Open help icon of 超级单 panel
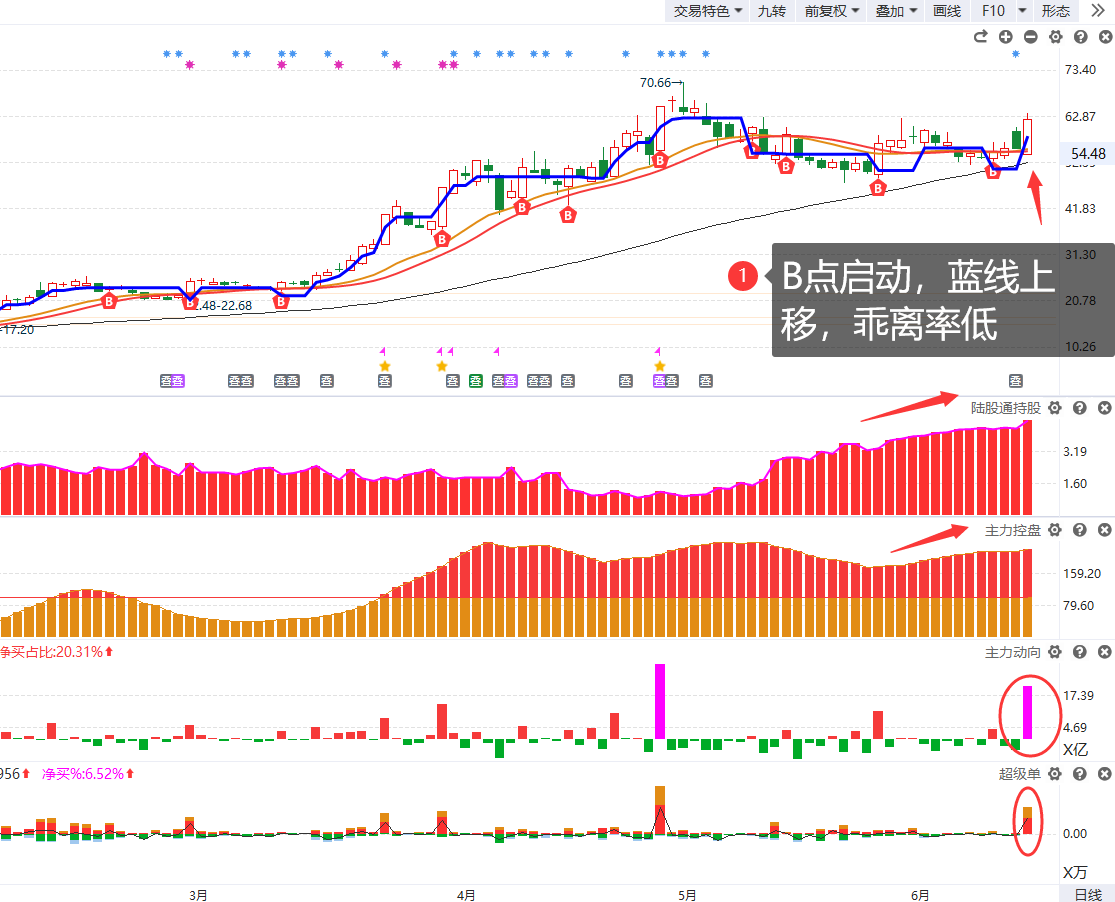The image size is (1115, 902). [x=1080, y=774]
